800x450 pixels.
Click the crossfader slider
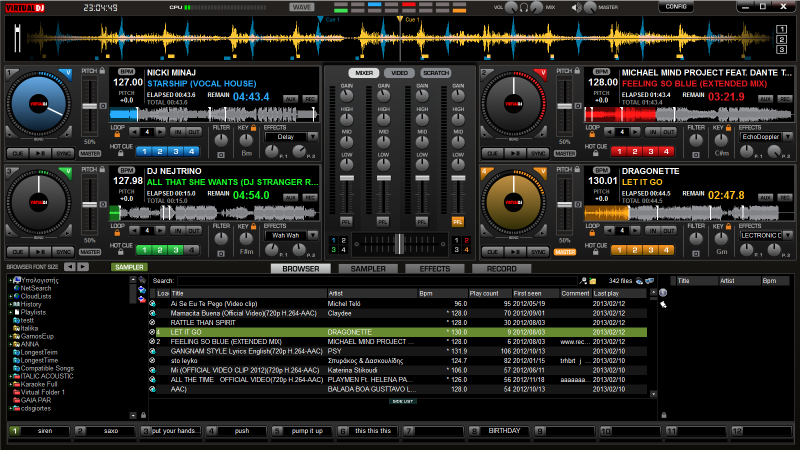pyautogui.click(x=399, y=244)
